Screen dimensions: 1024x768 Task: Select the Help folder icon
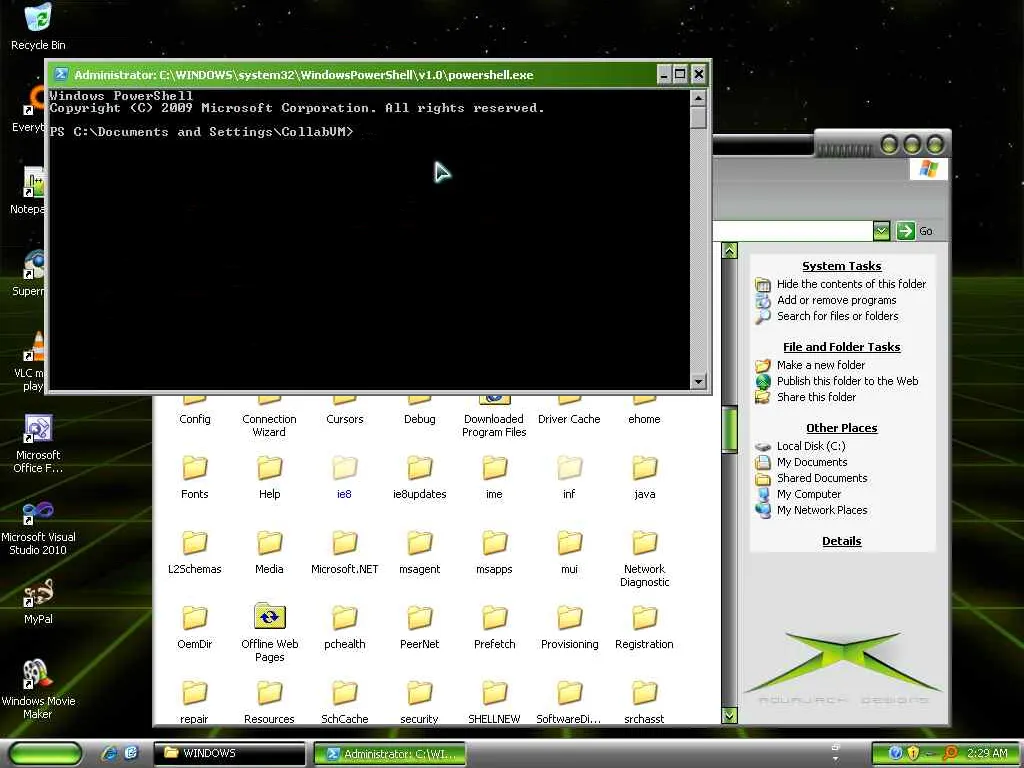[x=269, y=468]
